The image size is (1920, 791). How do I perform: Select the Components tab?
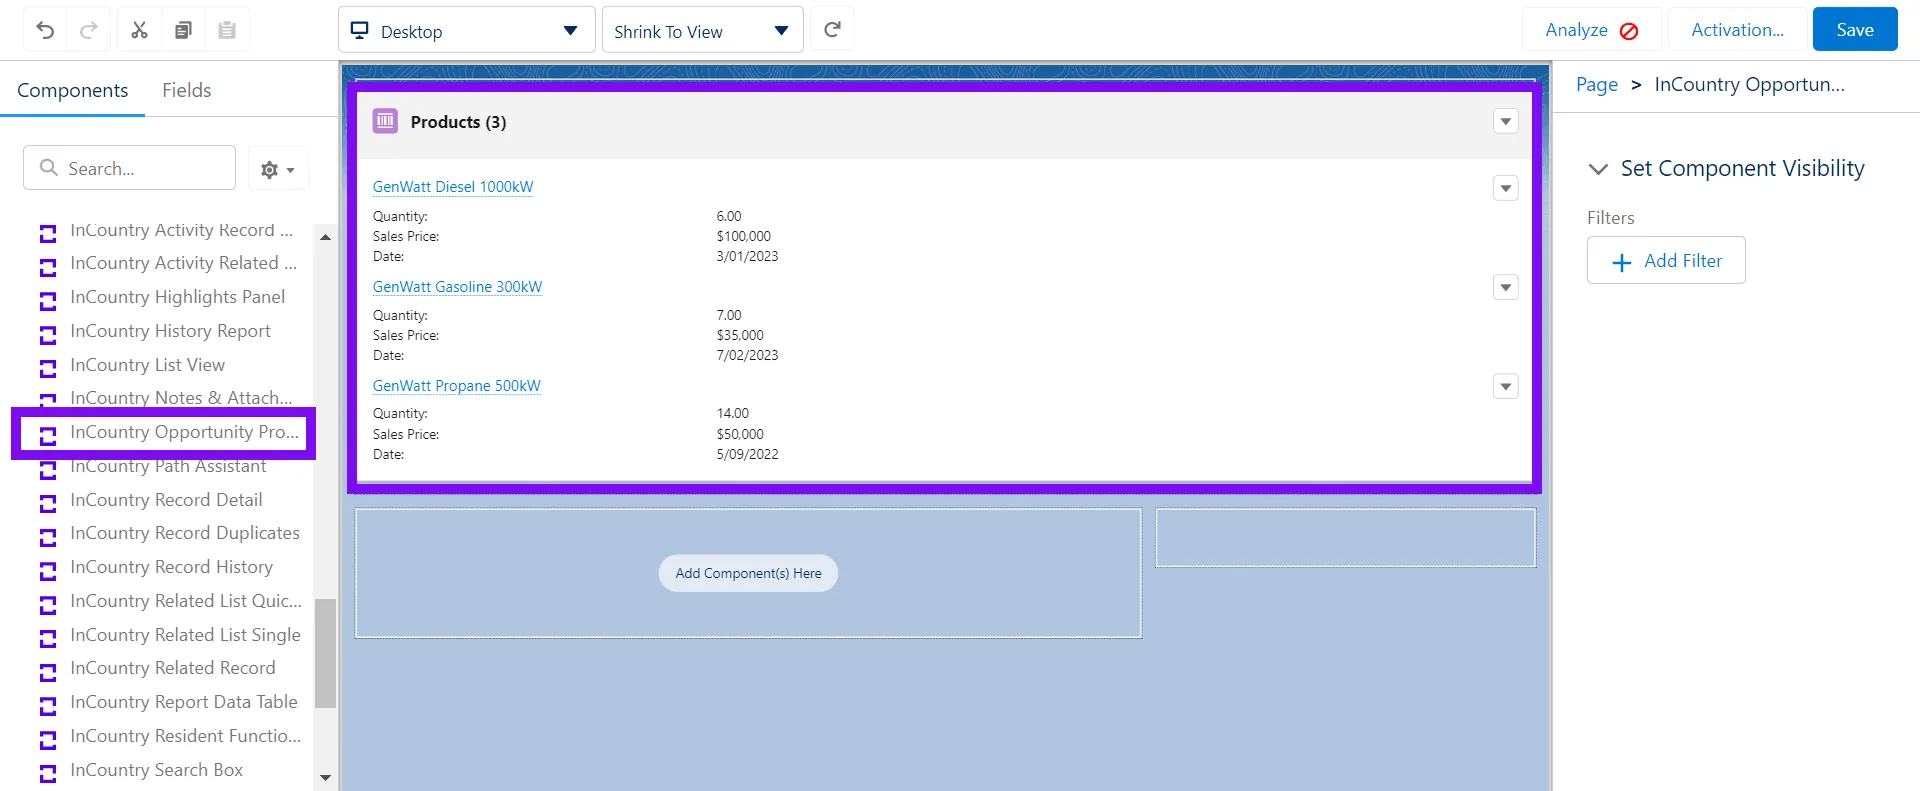72,90
